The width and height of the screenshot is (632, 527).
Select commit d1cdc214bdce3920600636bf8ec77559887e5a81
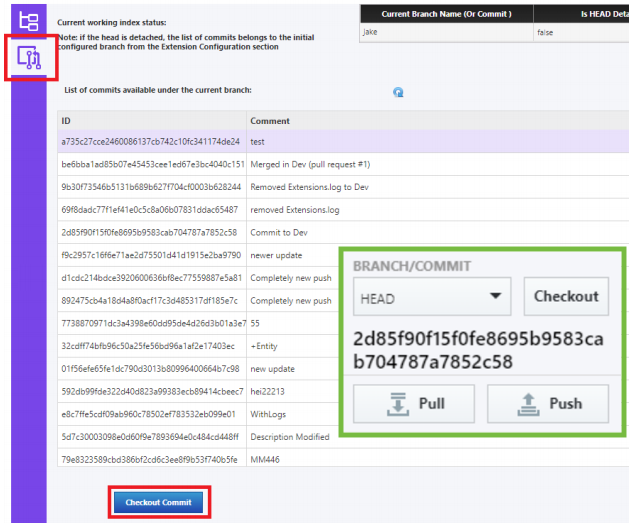tap(198, 278)
